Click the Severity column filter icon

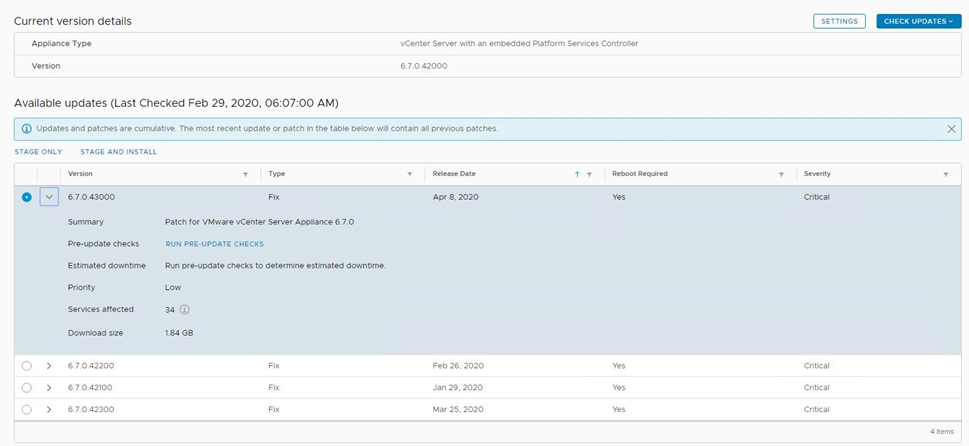[x=946, y=174]
